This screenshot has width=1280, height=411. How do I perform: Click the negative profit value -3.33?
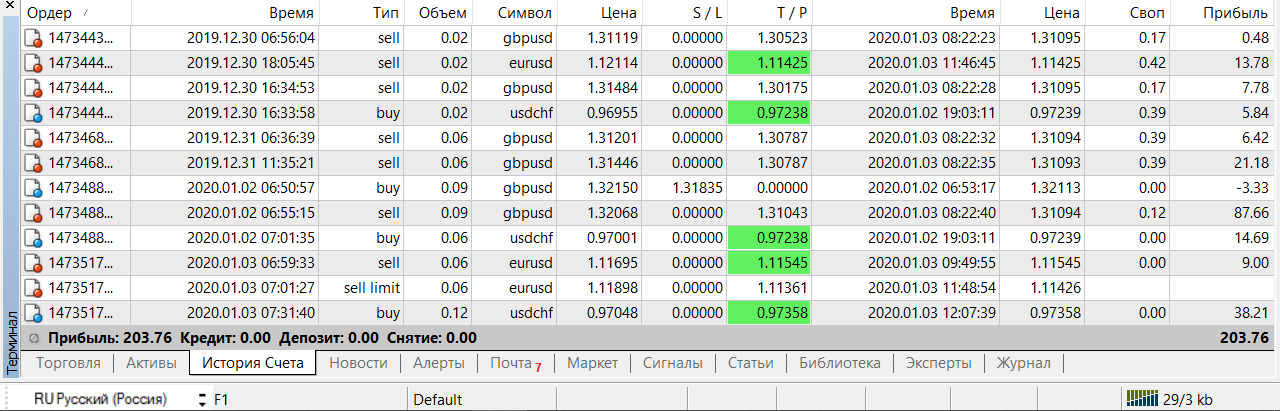coord(1252,188)
